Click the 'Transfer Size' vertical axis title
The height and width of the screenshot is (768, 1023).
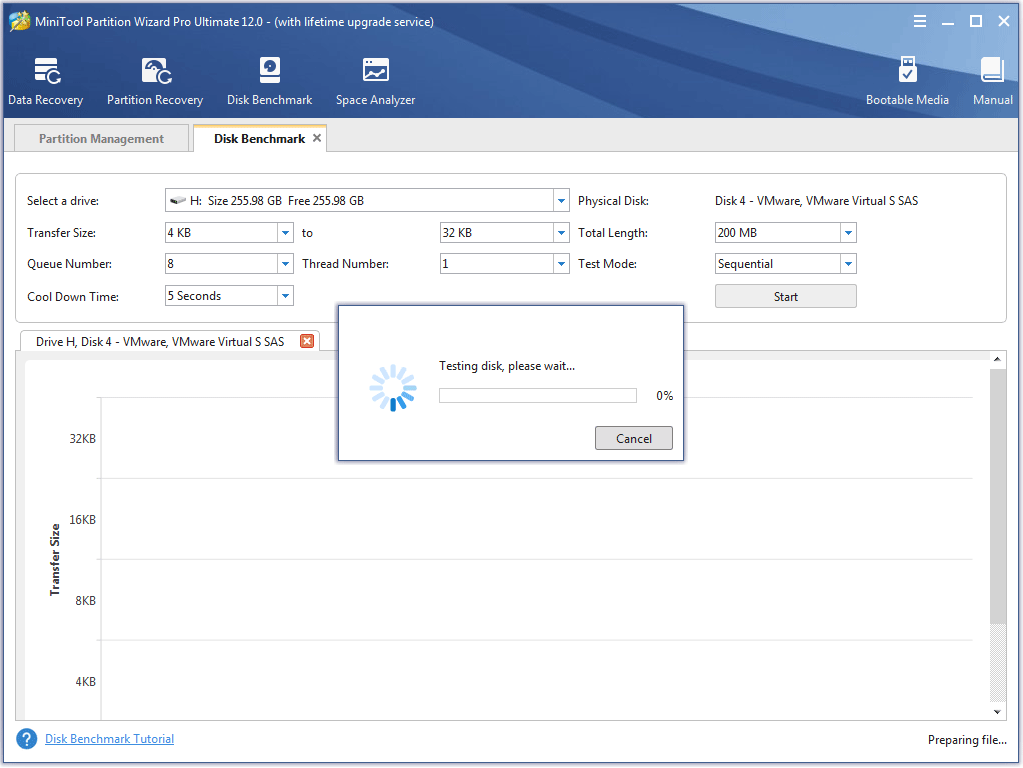(x=55, y=559)
